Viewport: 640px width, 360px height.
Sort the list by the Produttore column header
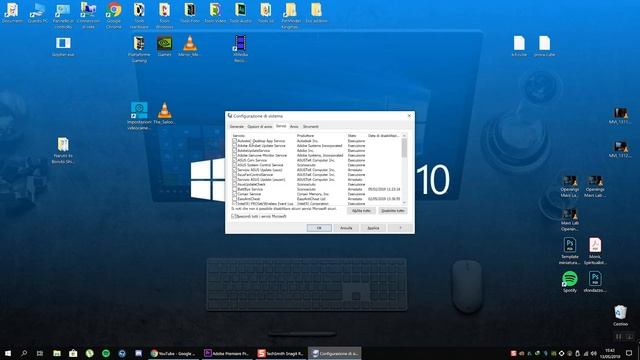pos(321,136)
